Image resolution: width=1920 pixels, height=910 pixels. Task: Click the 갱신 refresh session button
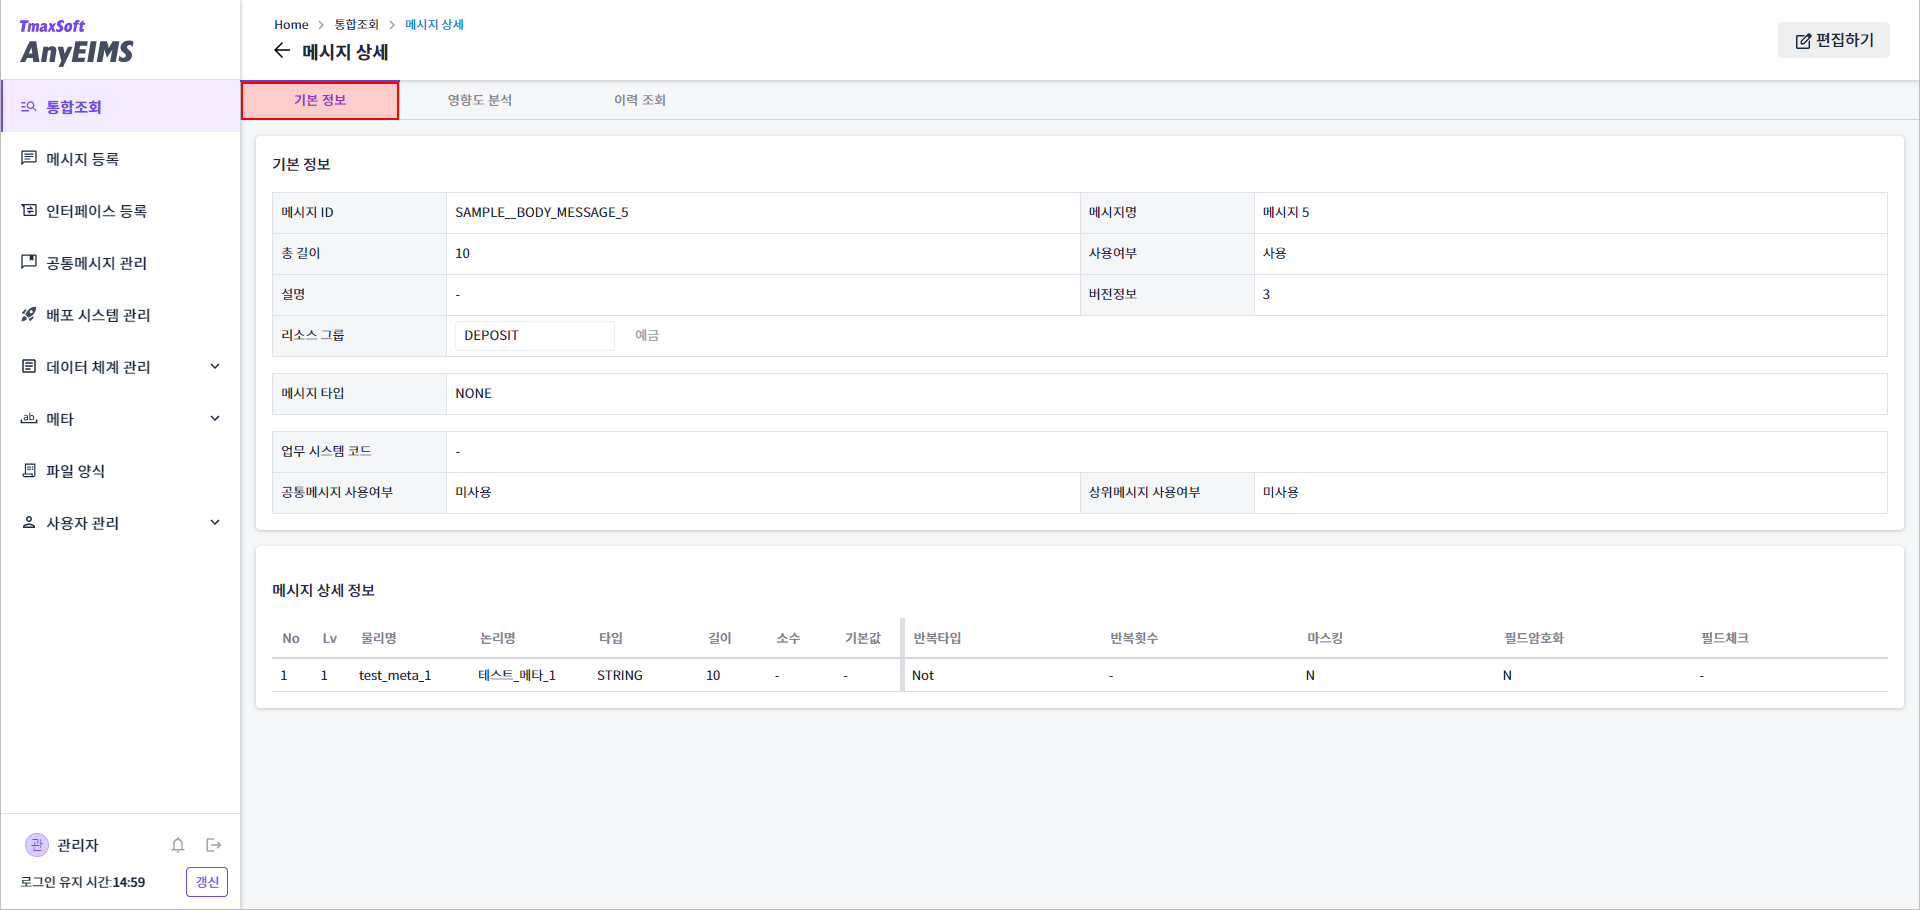(x=207, y=882)
